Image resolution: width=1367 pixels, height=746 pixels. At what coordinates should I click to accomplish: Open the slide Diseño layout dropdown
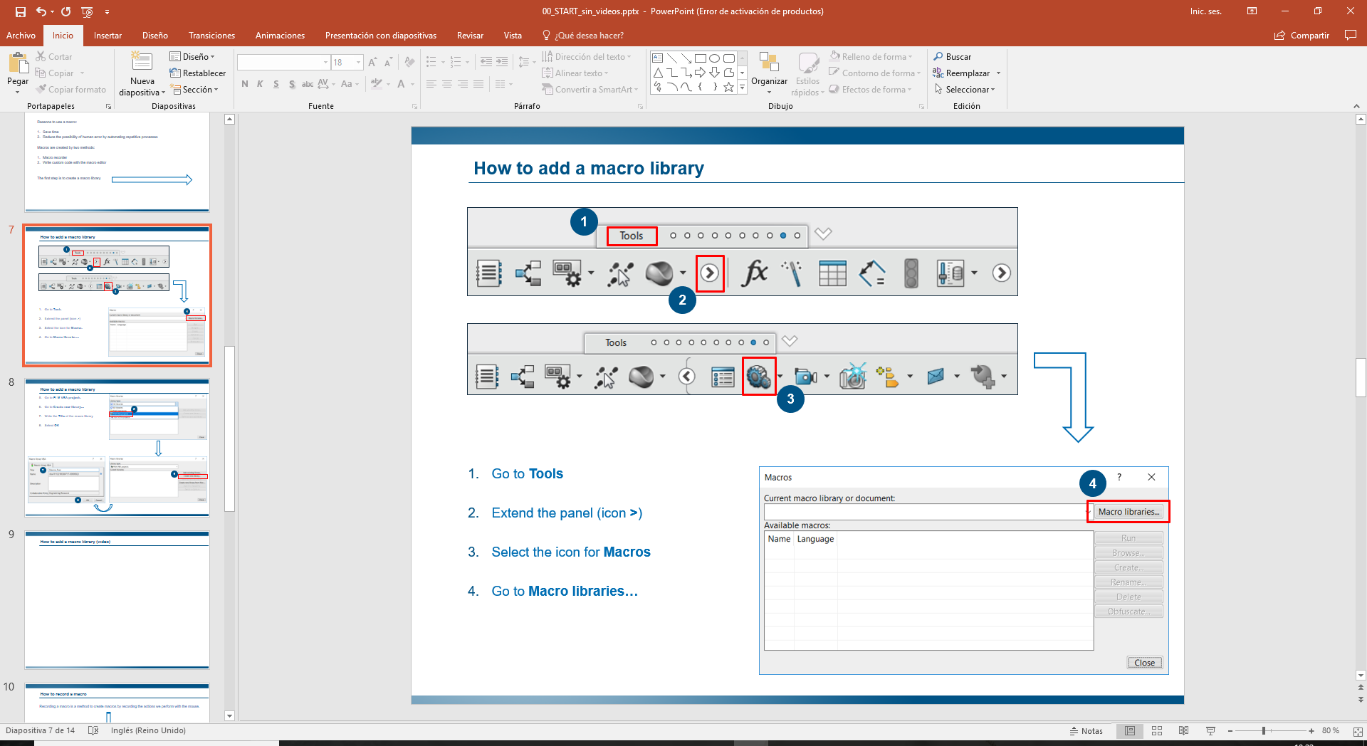191,57
